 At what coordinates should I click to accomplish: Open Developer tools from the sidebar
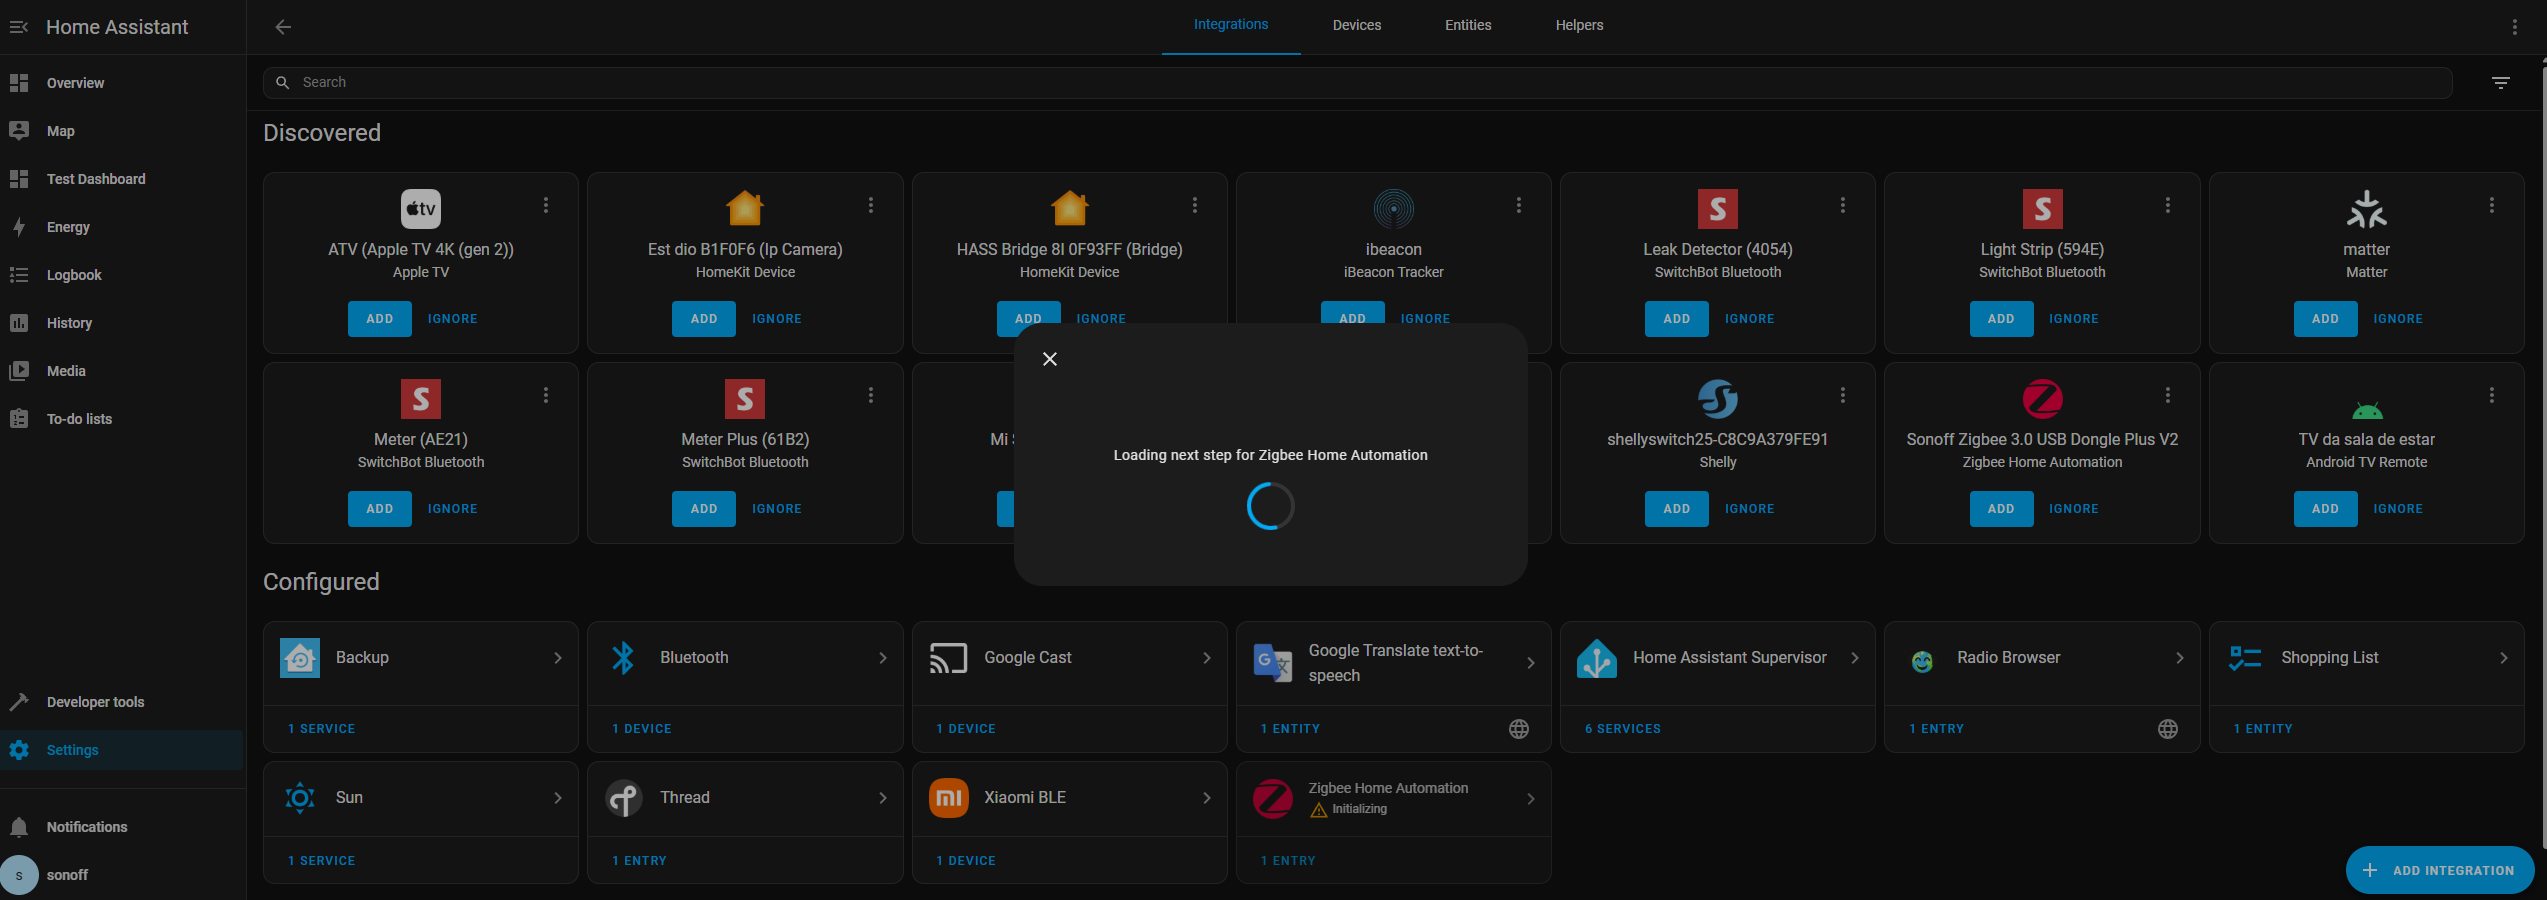[19, 701]
